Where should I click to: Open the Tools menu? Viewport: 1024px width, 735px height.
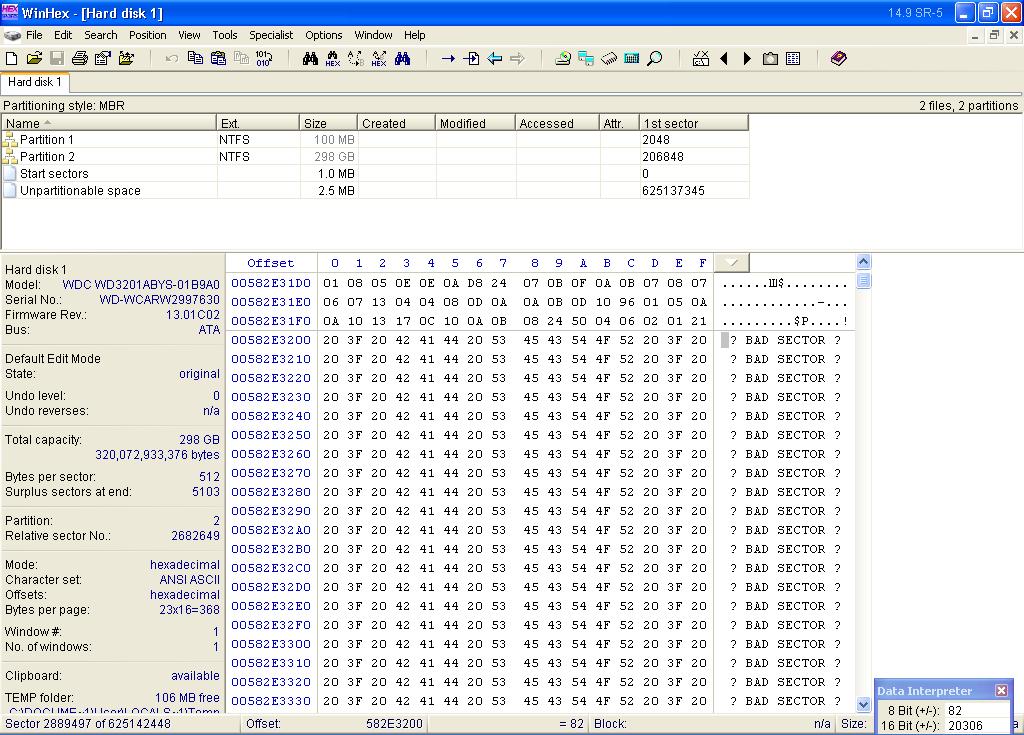pyautogui.click(x=225, y=35)
